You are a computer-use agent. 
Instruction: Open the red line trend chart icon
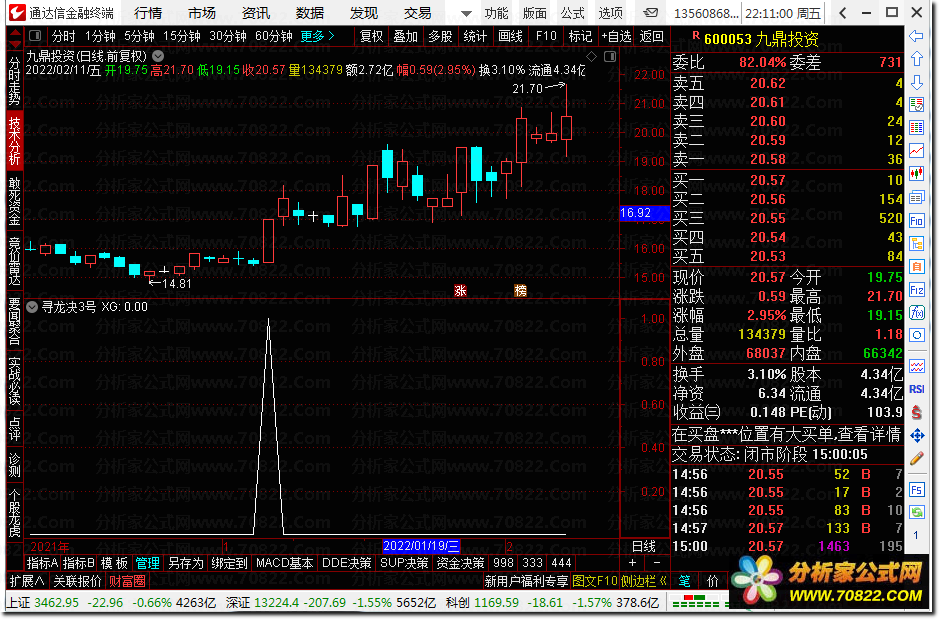(x=916, y=151)
